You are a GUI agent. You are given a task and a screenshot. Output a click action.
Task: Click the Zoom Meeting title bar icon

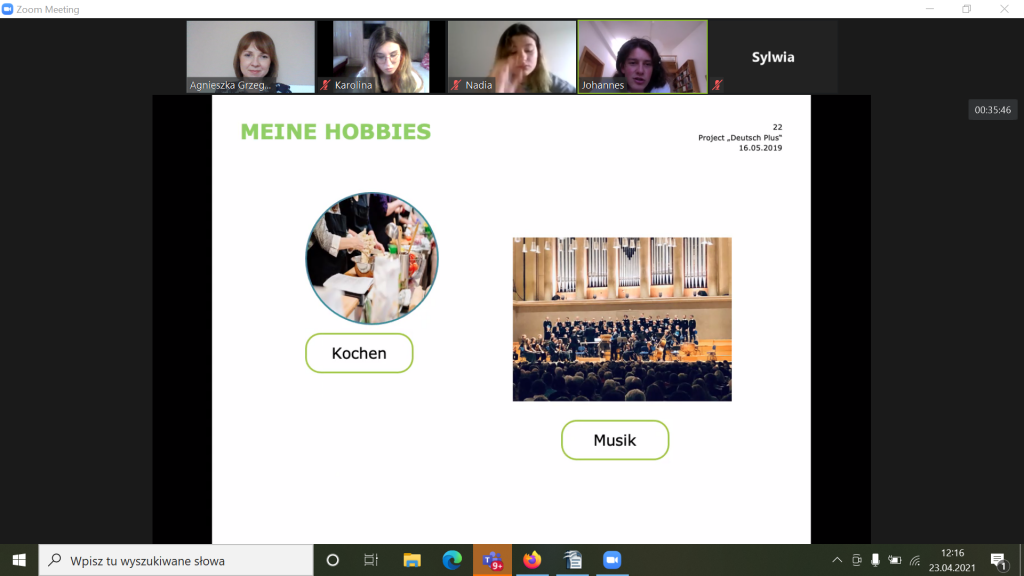(x=7, y=9)
